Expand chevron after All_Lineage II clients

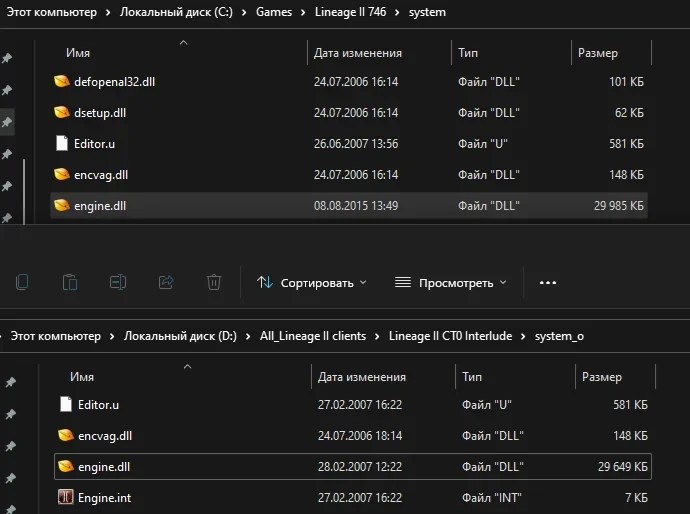click(377, 336)
